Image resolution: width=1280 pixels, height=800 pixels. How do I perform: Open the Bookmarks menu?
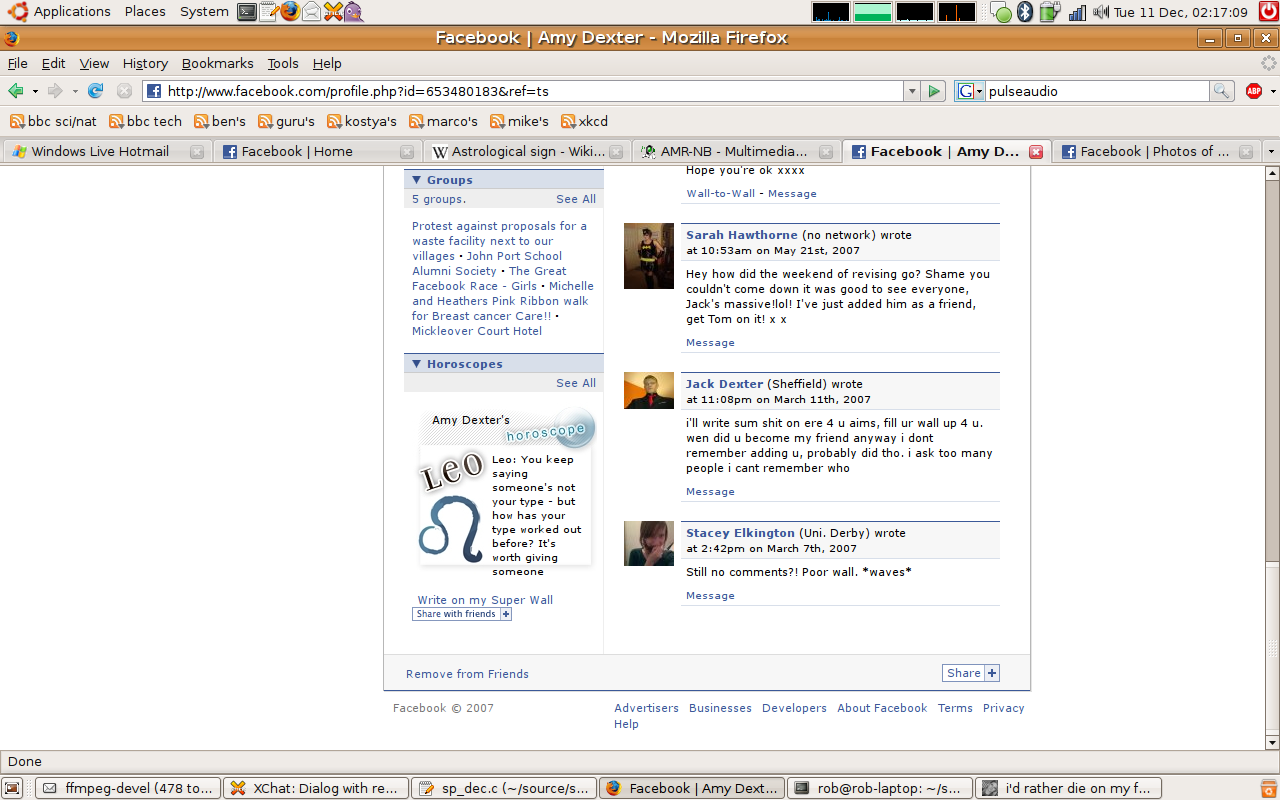(x=218, y=63)
